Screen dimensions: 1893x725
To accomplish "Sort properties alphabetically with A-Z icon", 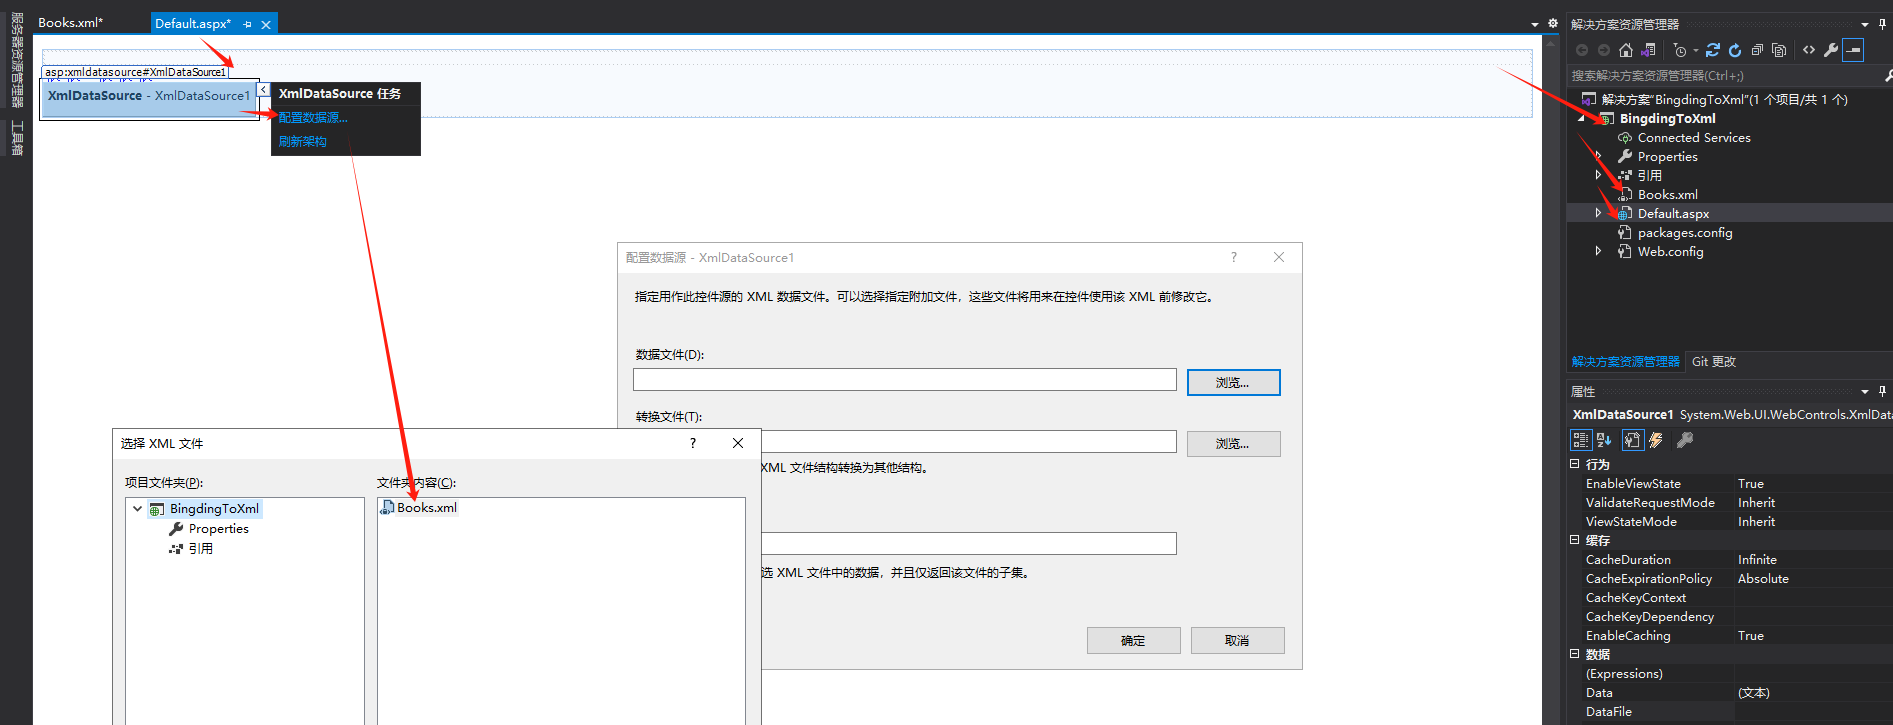I will pyautogui.click(x=1604, y=440).
